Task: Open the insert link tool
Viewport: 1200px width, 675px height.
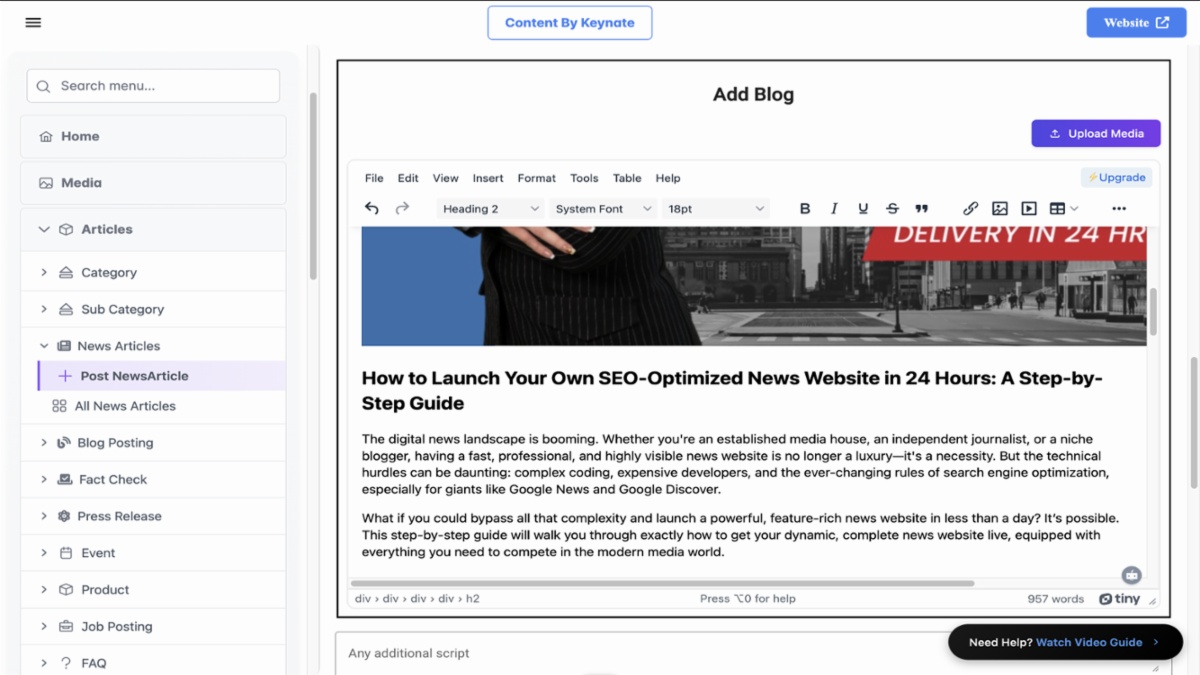Action: pyautogui.click(x=970, y=208)
